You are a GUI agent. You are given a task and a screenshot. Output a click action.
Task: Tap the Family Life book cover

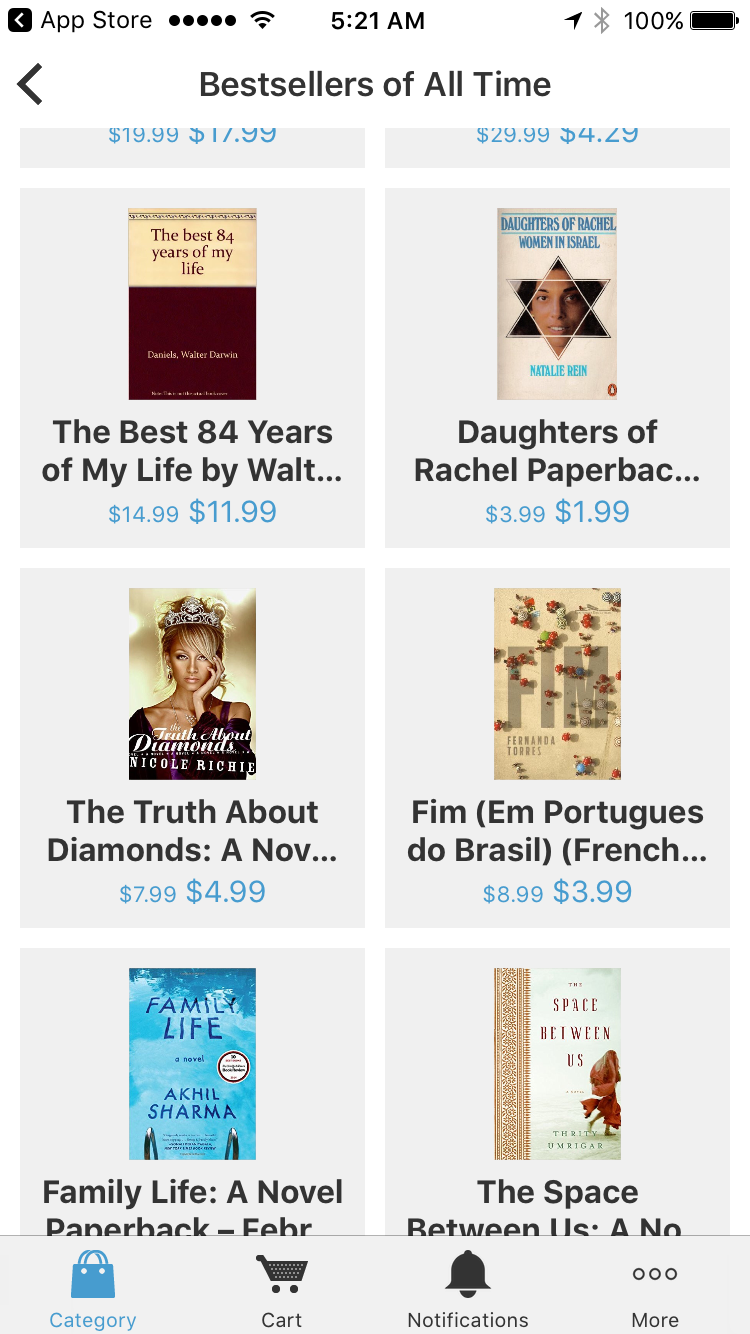click(192, 1064)
